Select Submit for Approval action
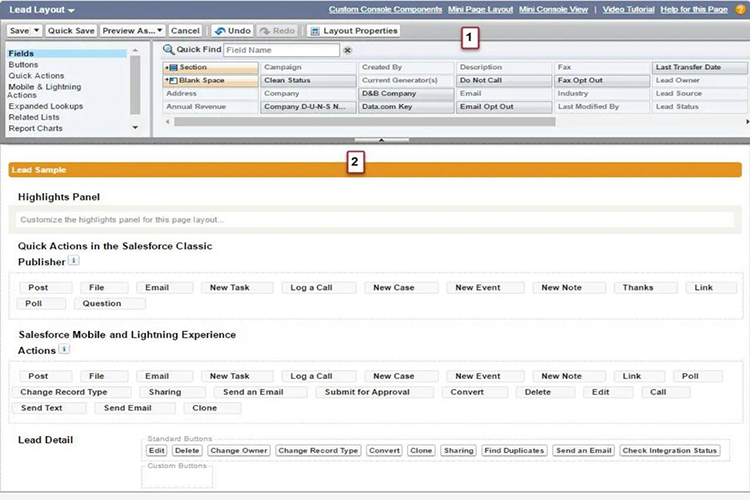This screenshot has height=500, width=750. [x=375, y=392]
